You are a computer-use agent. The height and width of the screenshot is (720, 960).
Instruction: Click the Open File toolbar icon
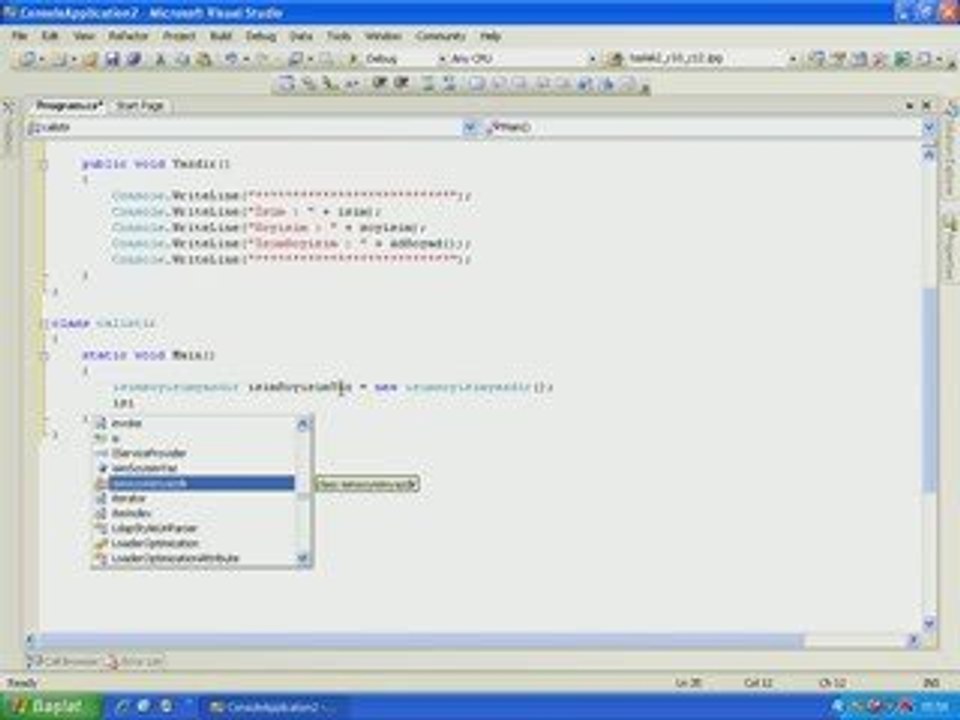tap(89, 59)
